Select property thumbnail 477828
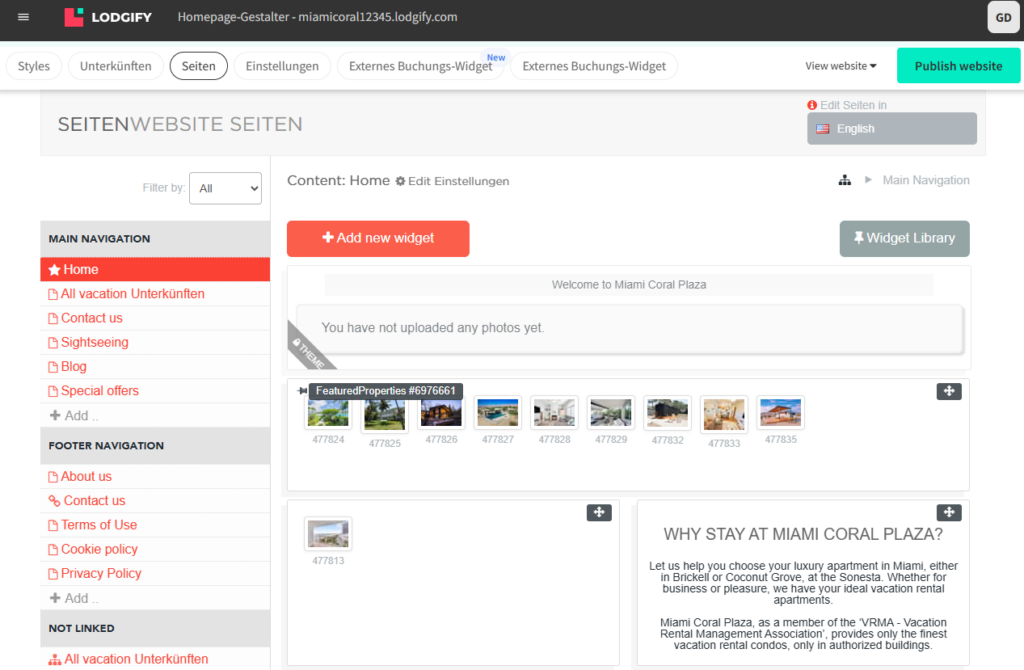The width and height of the screenshot is (1024, 670). point(554,413)
